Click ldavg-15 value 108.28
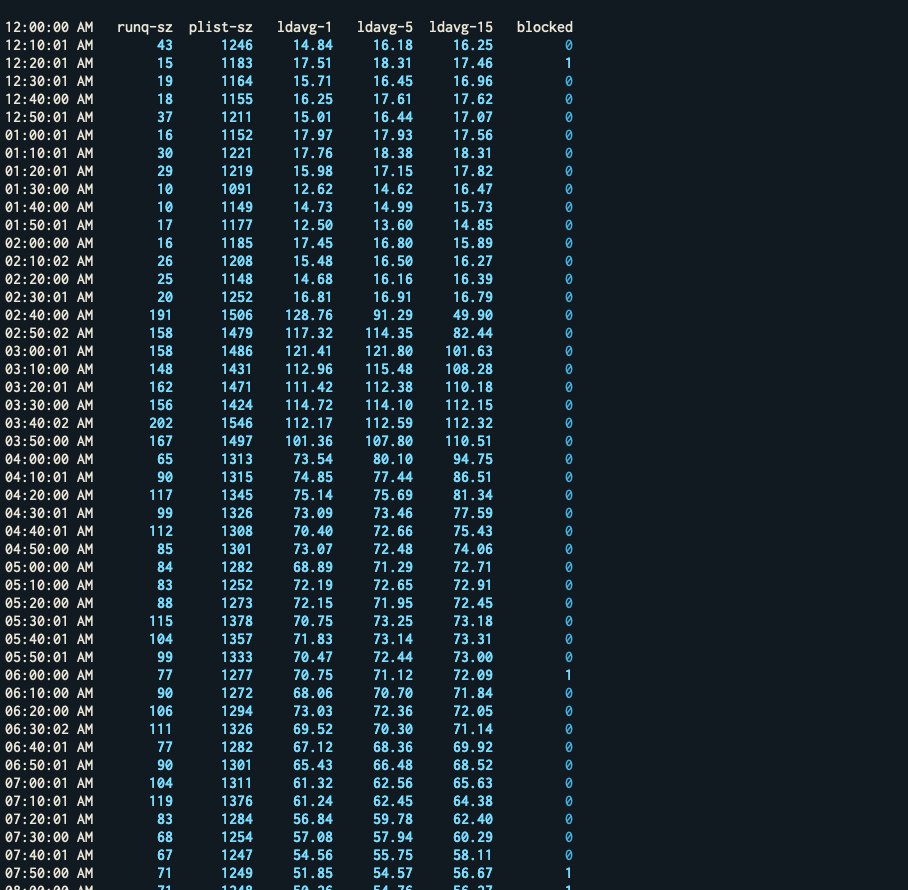The width and height of the screenshot is (908, 890). (x=469, y=369)
